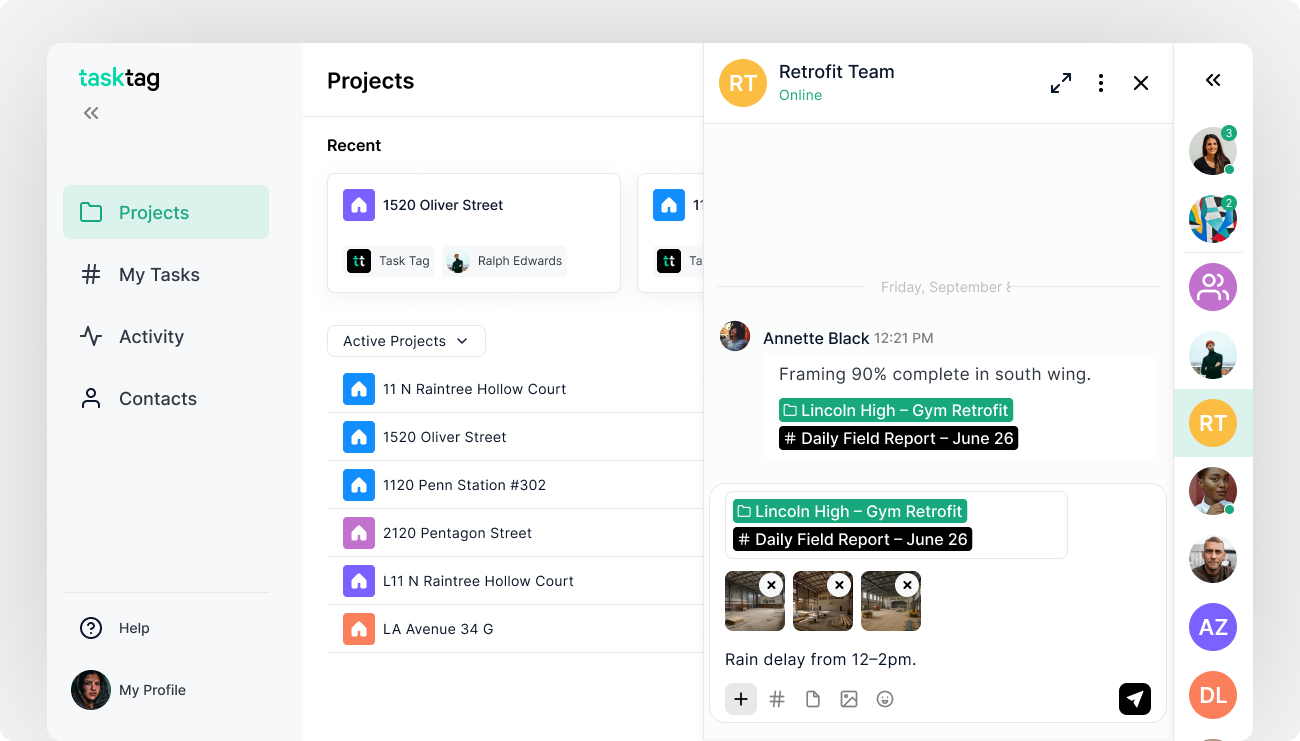Viewport: 1300px width, 741px height.
Task: Click the file attachment icon in composer
Action: [x=813, y=699]
